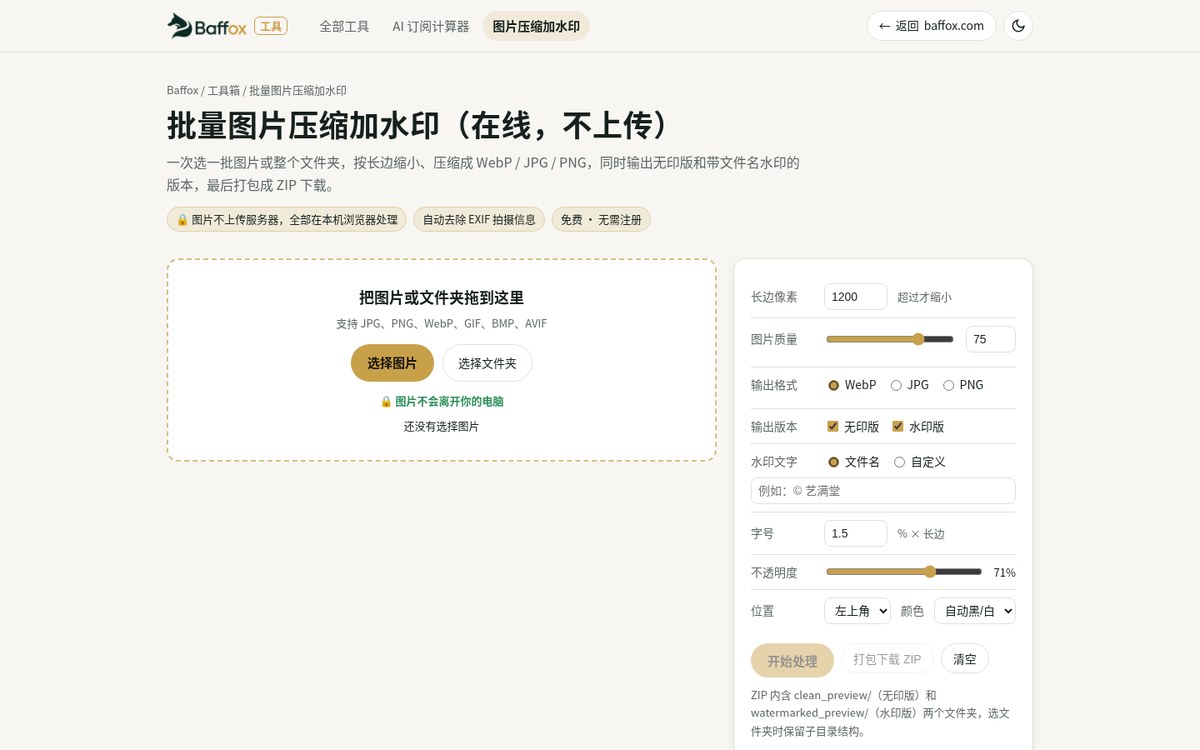
Task: Click 还没有选择图片 status text
Action: [441, 426]
